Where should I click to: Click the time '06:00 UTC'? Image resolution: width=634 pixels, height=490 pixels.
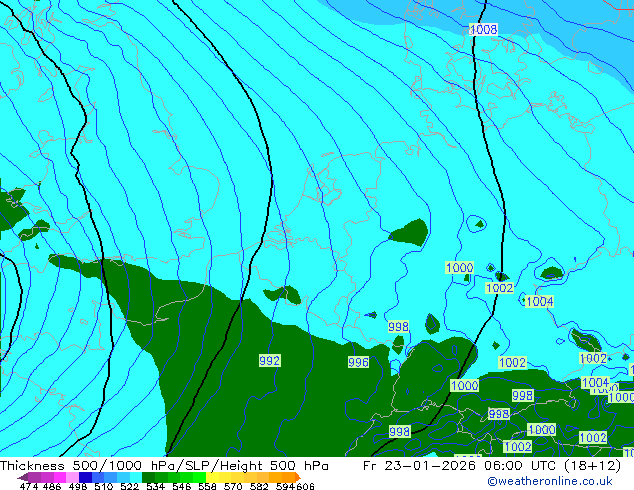(x=520, y=466)
